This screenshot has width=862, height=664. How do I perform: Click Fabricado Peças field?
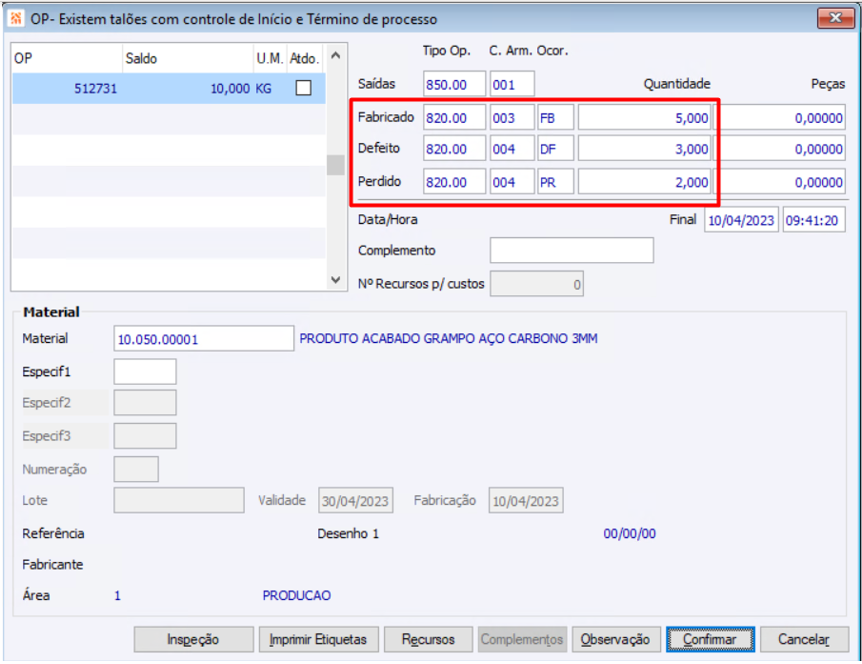781,118
